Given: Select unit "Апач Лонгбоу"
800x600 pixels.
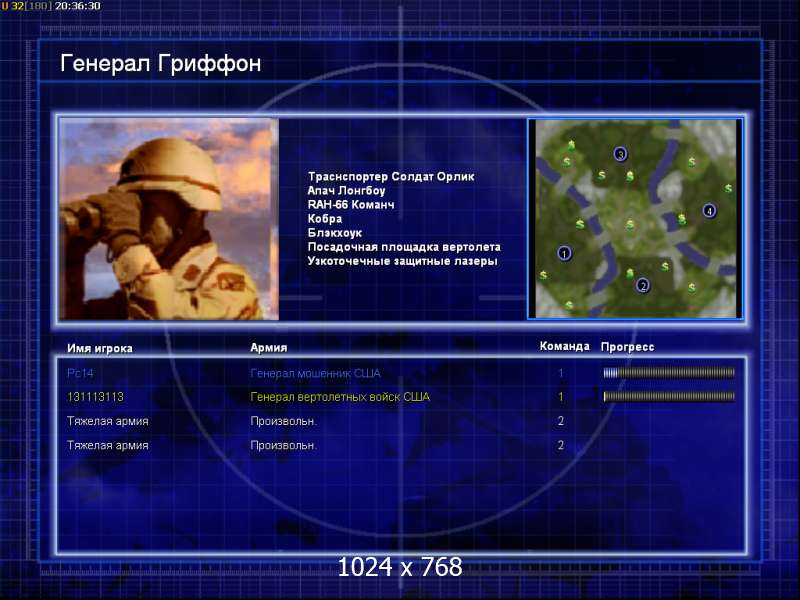Looking at the screenshot, I should [346, 191].
